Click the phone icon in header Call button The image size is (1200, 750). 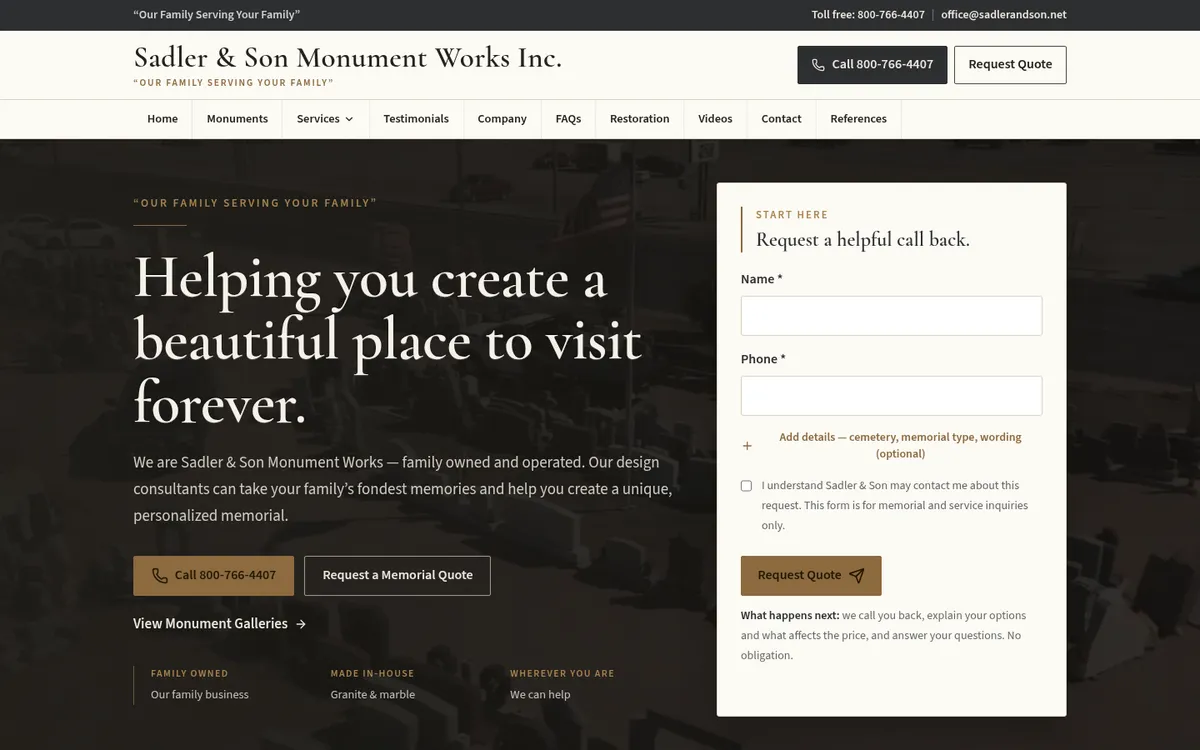[x=818, y=65]
